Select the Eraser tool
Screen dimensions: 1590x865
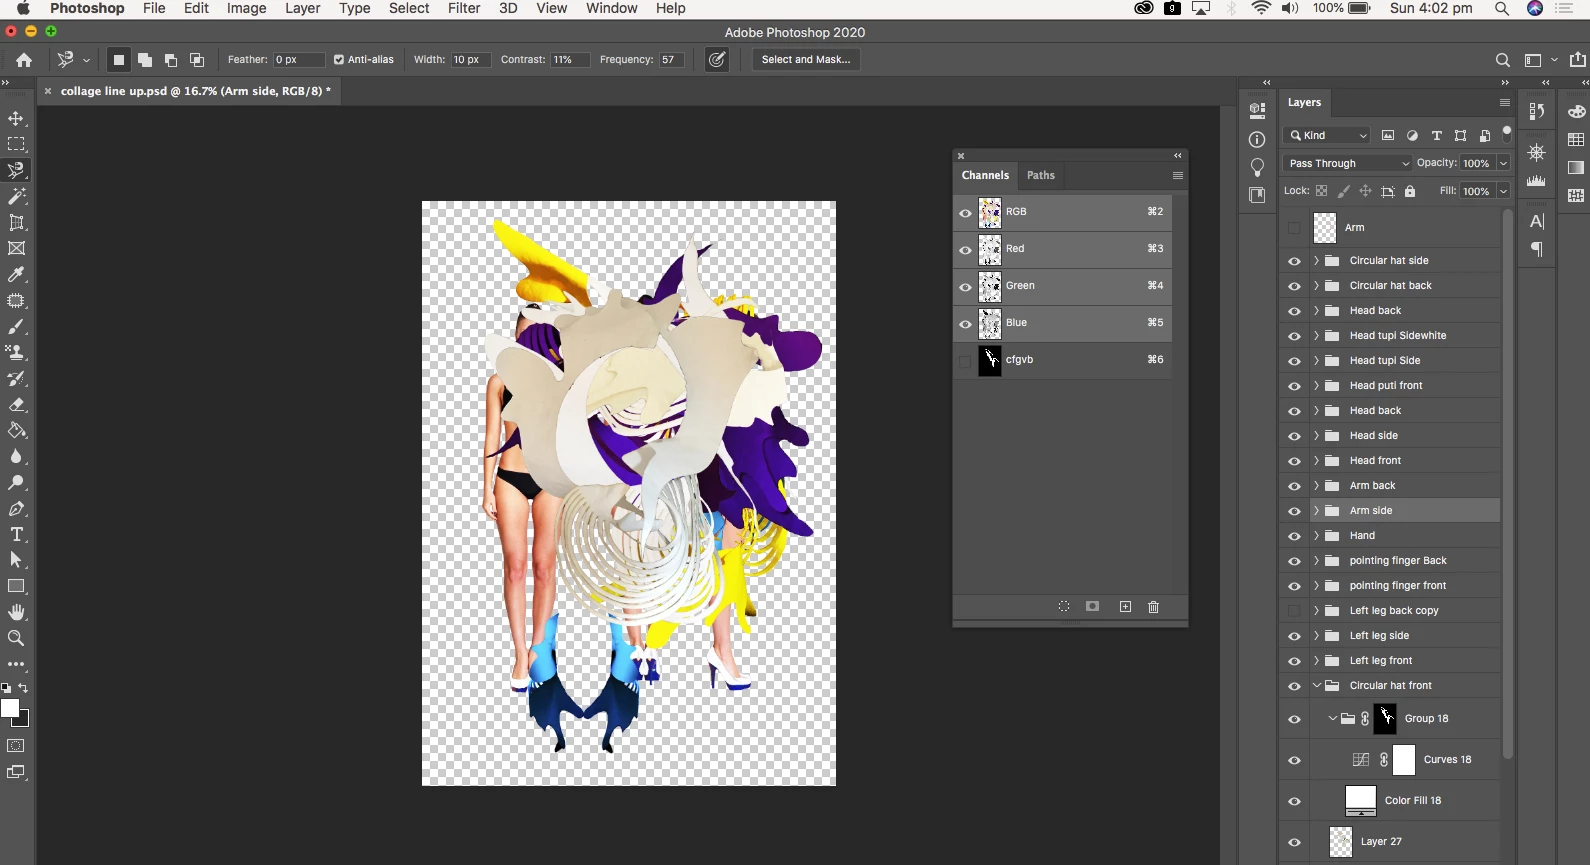16,404
